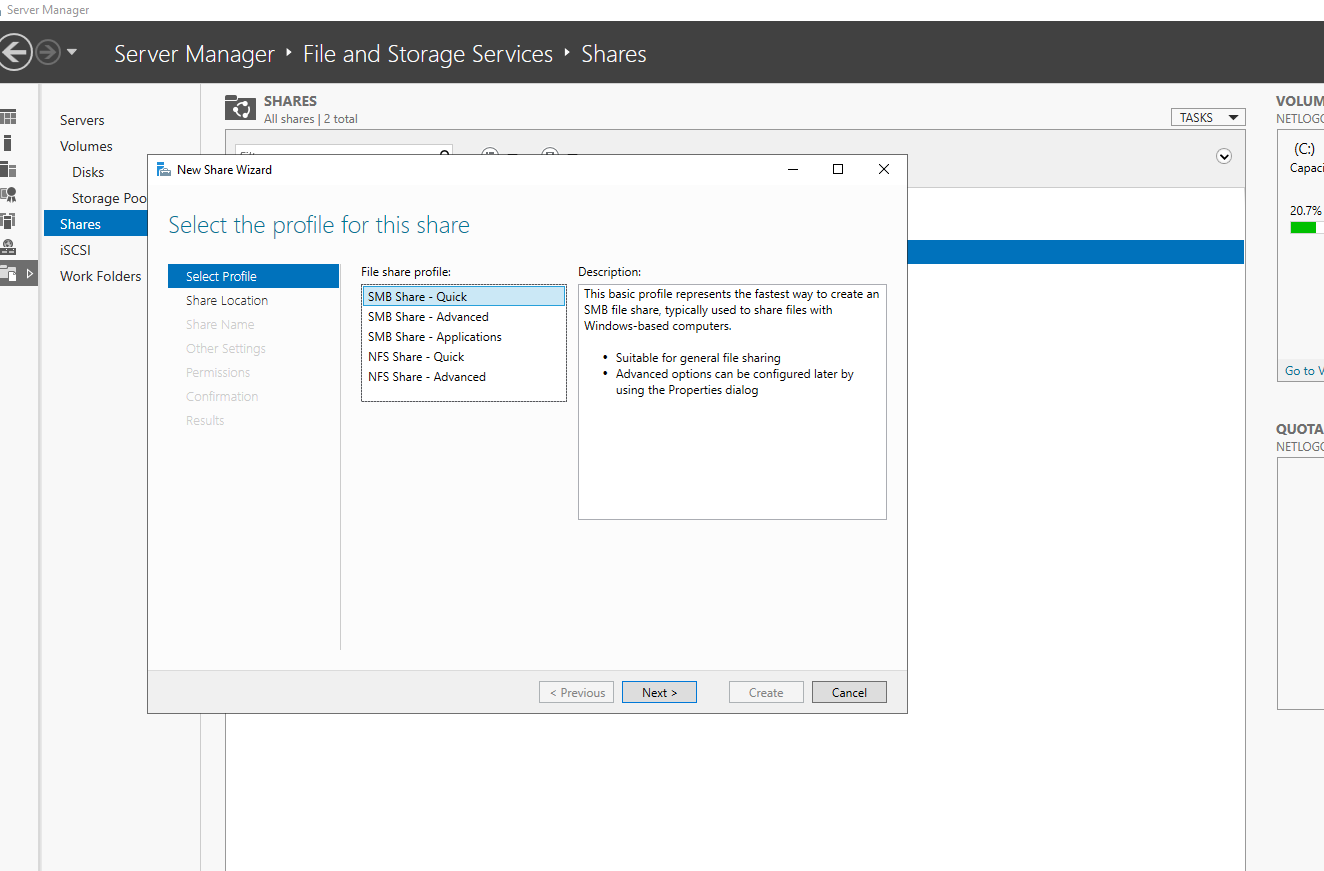The image size is (1324, 871).
Task: Open the navigation history dropdown arrow
Action: click(x=72, y=52)
